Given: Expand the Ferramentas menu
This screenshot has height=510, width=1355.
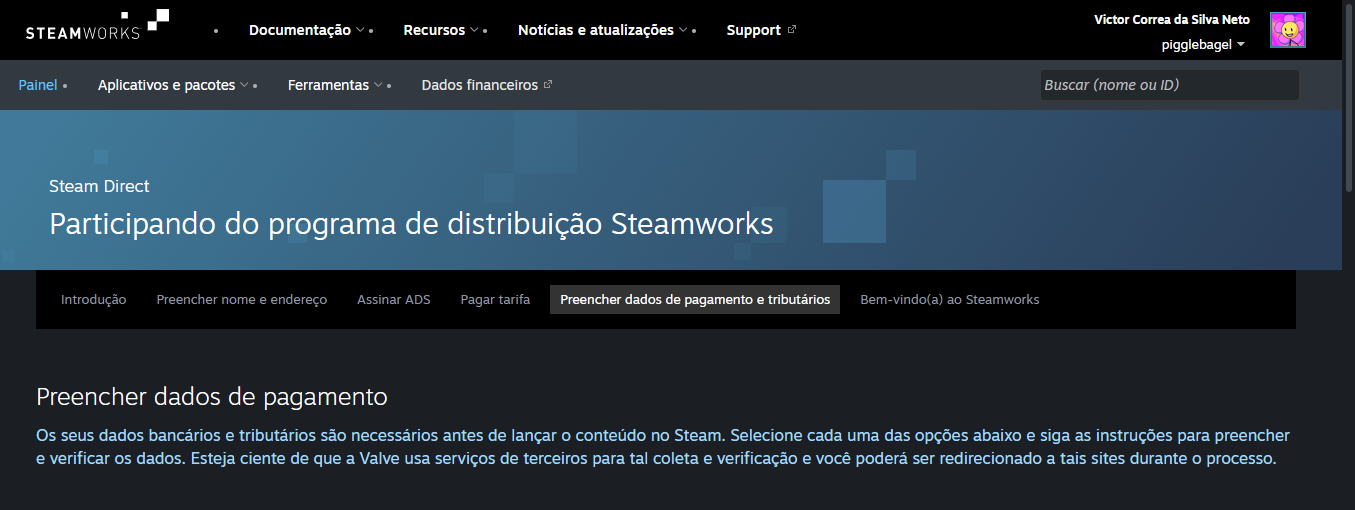Looking at the screenshot, I should point(335,85).
